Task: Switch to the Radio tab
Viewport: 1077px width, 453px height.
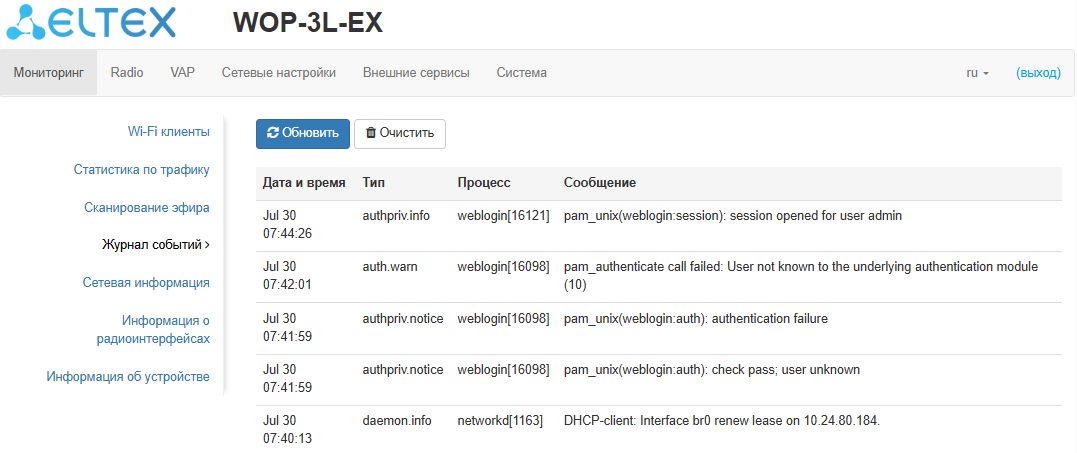Action: coord(127,73)
